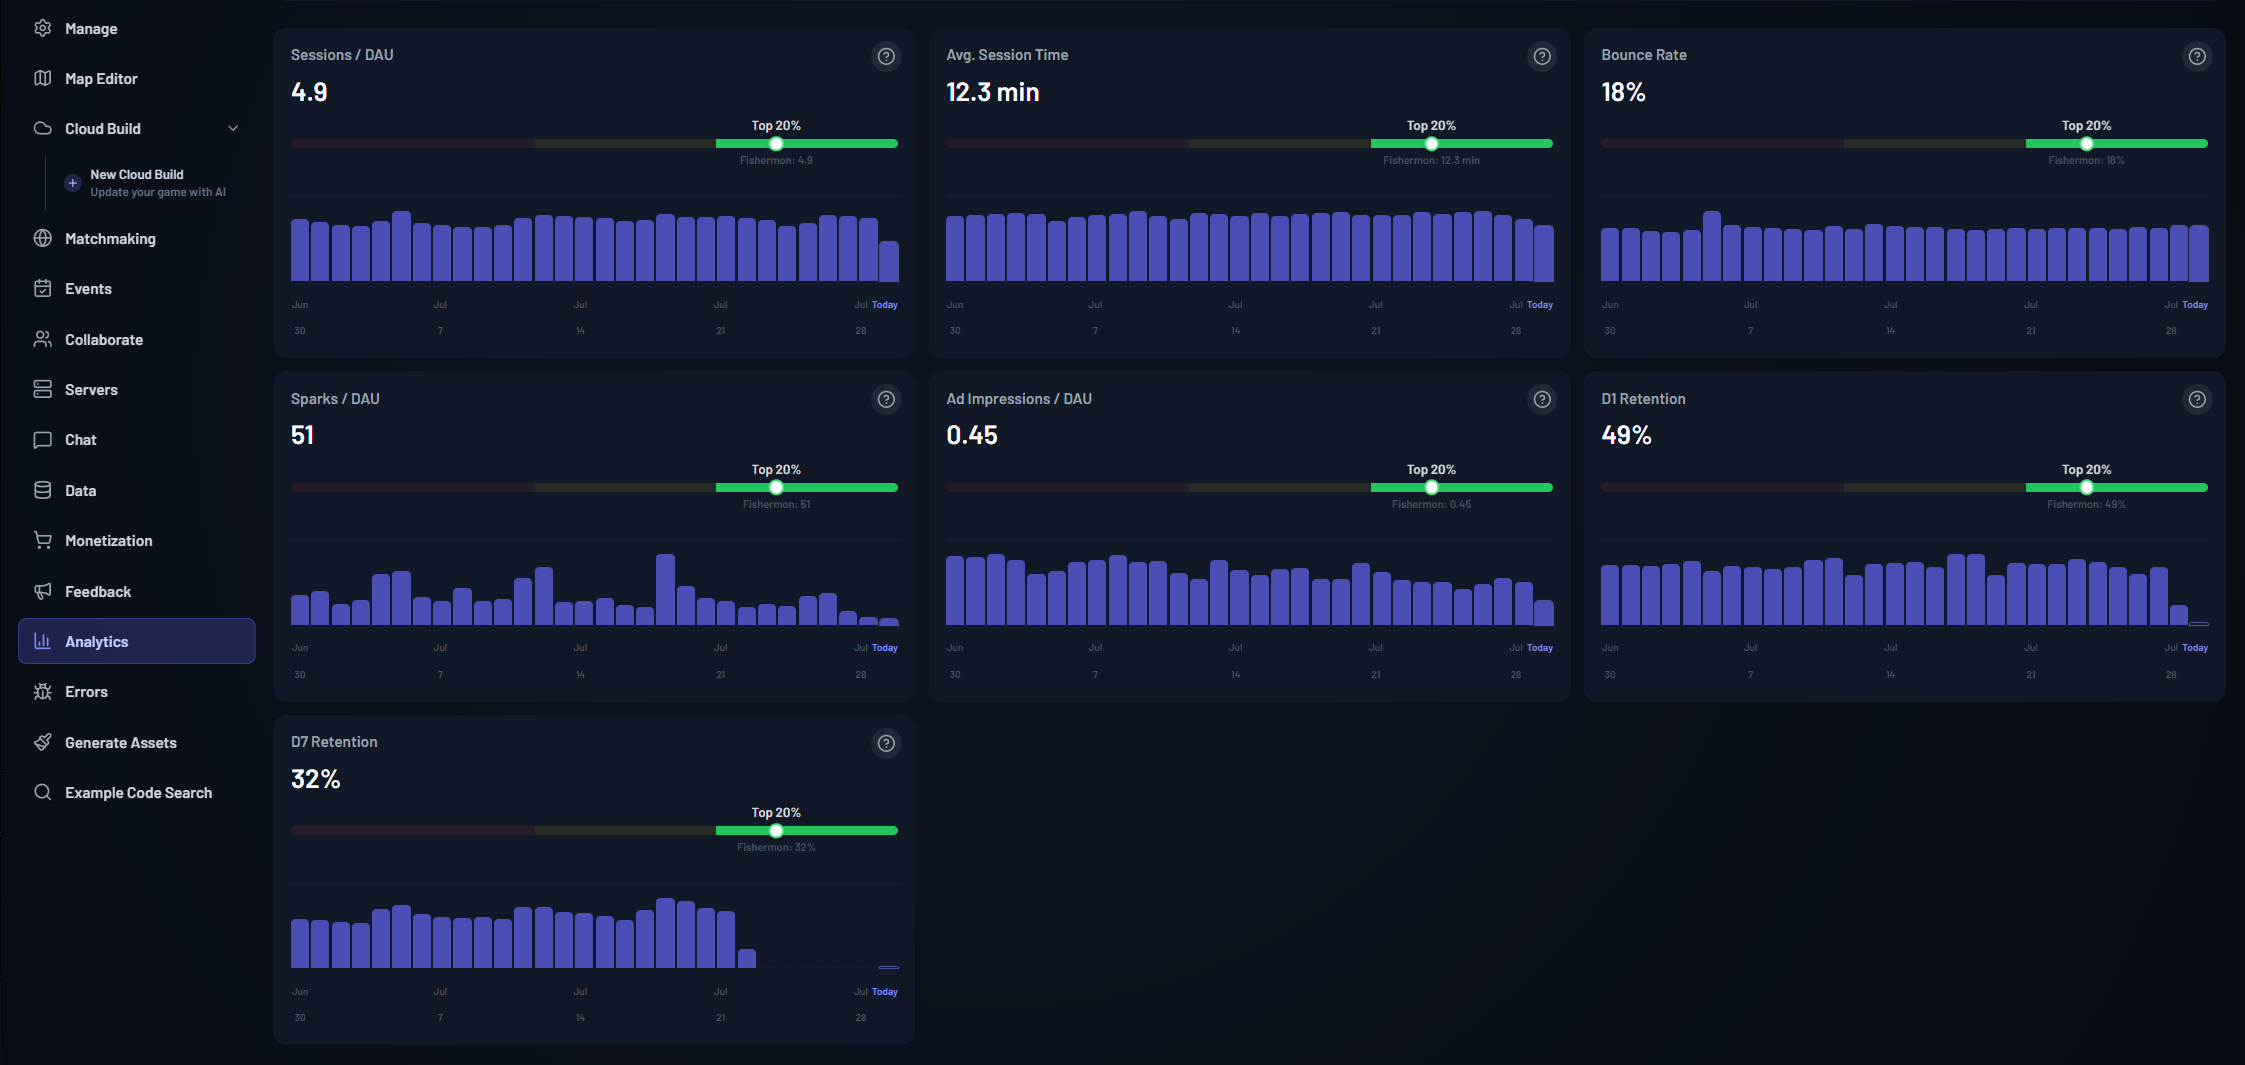Click the tallest bar in Bounce Rate chart
The width and height of the screenshot is (2245, 1065).
coord(1711,246)
